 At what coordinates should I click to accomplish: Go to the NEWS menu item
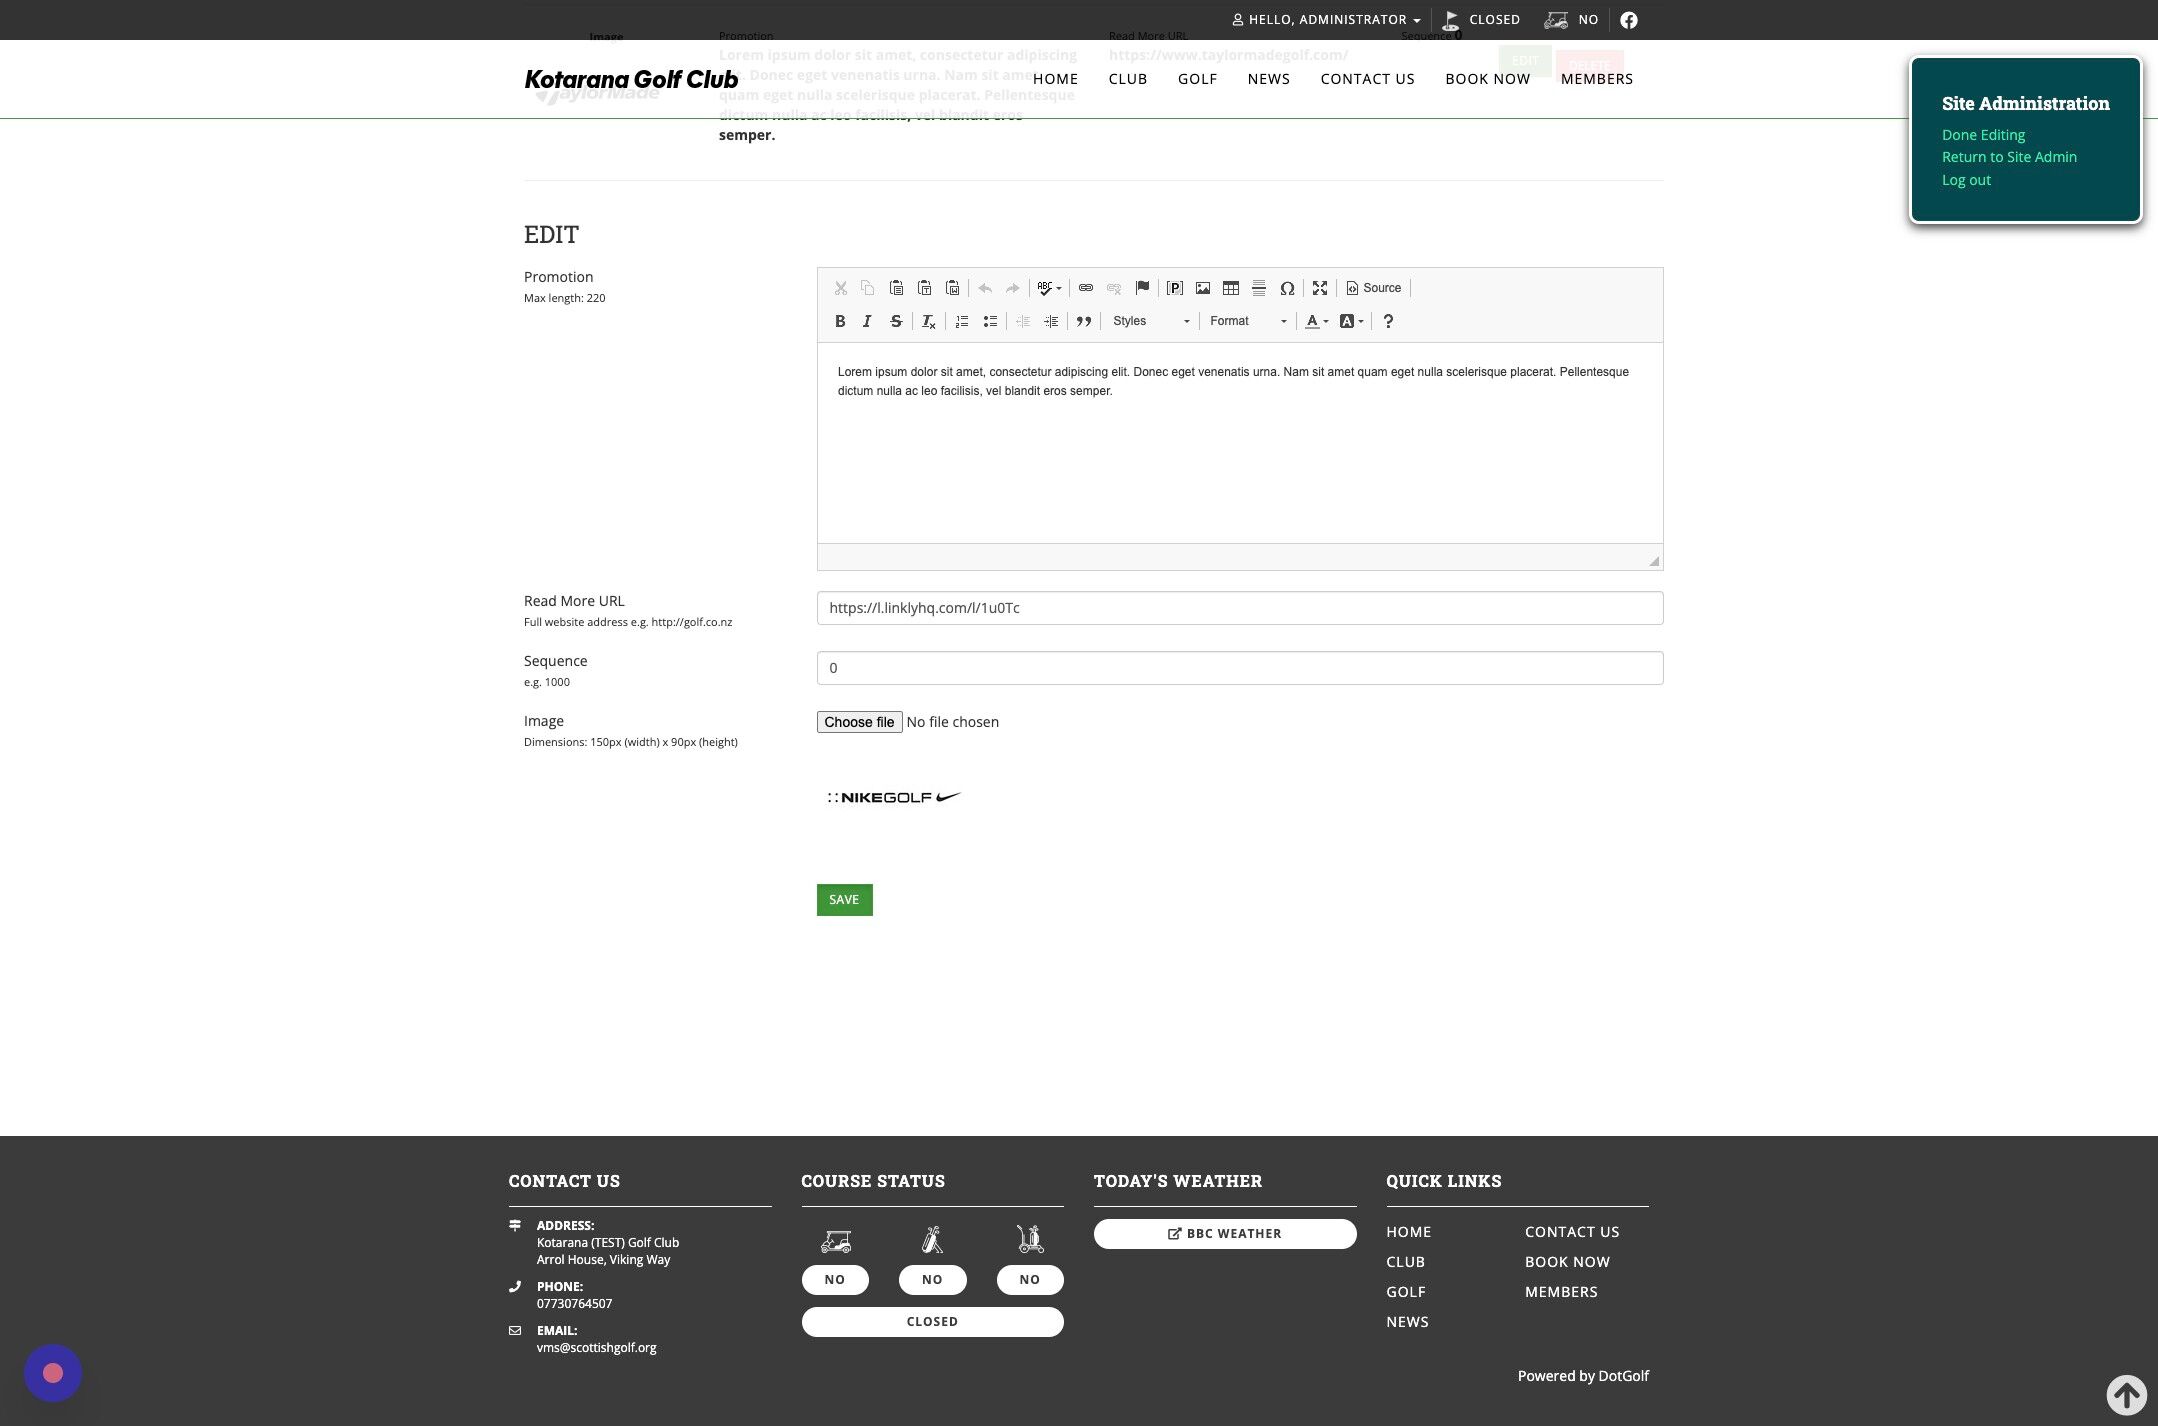(1268, 79)
